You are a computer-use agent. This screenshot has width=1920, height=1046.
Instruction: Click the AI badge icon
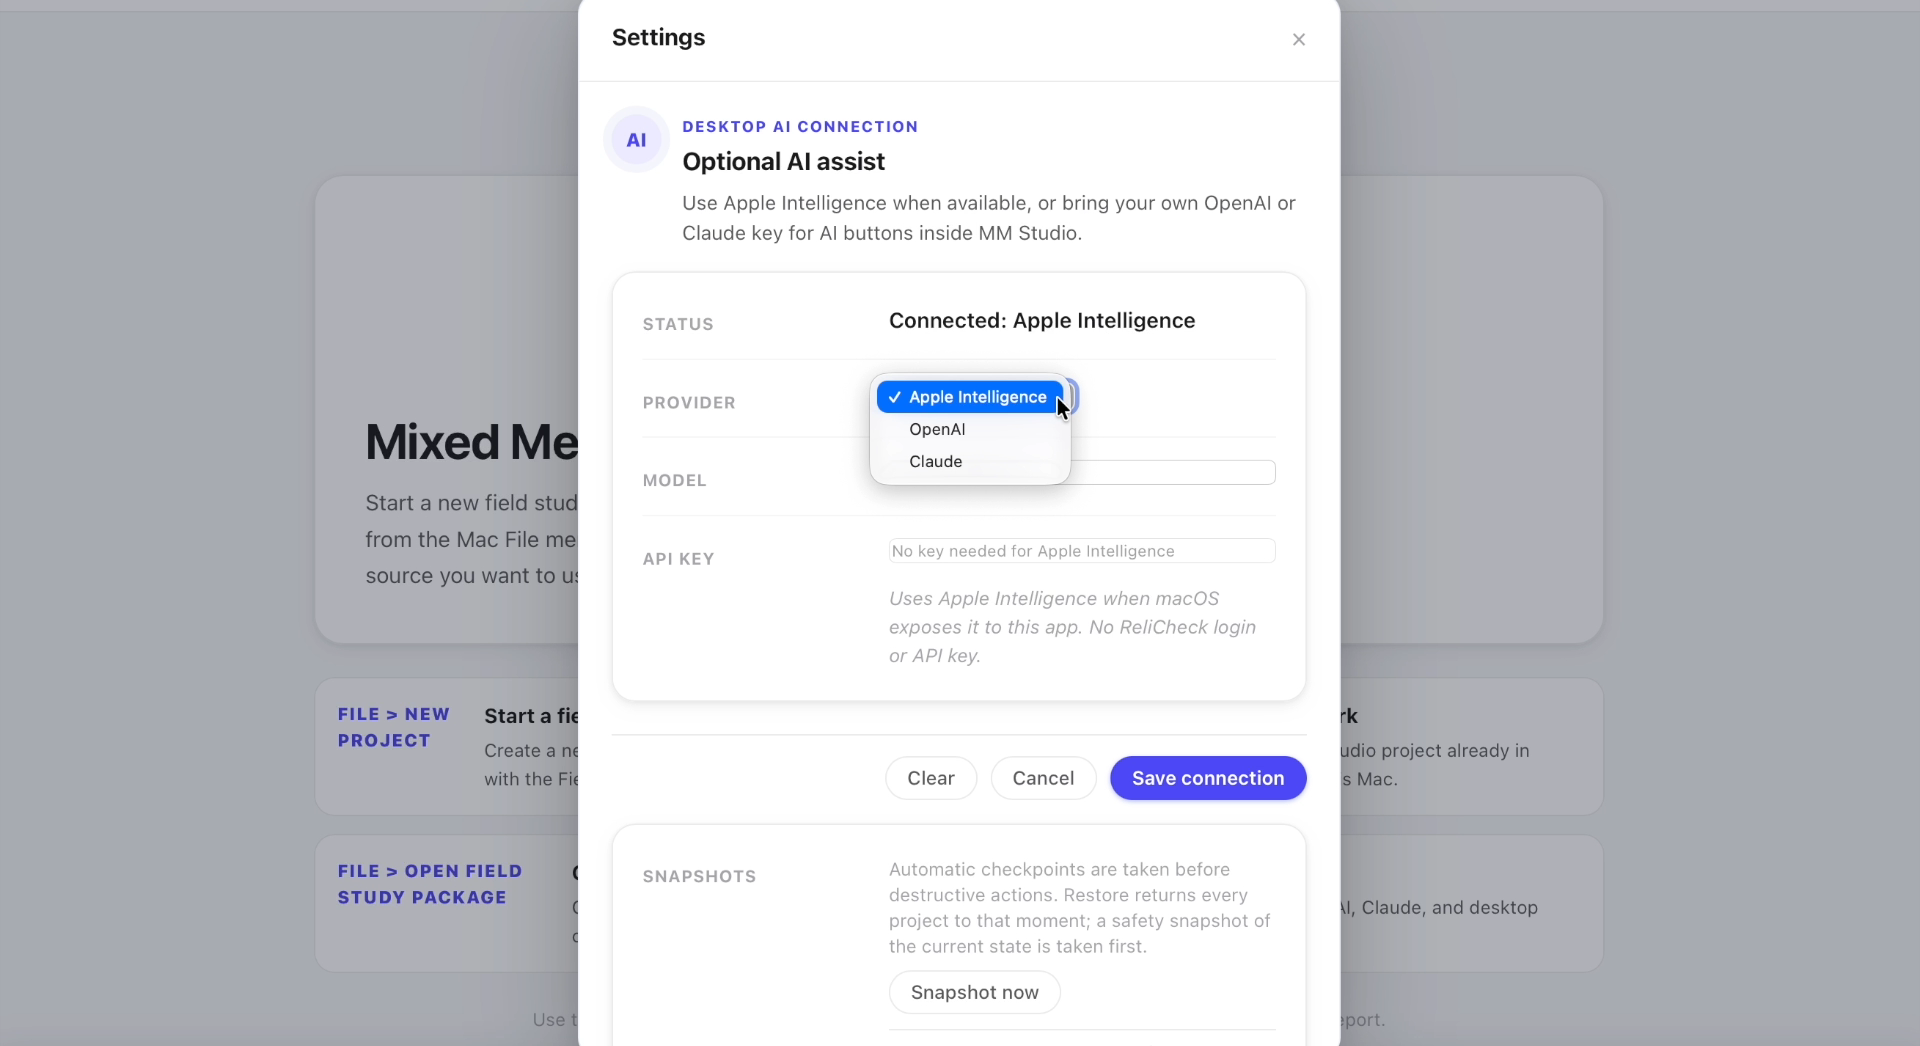pos(636,140)
